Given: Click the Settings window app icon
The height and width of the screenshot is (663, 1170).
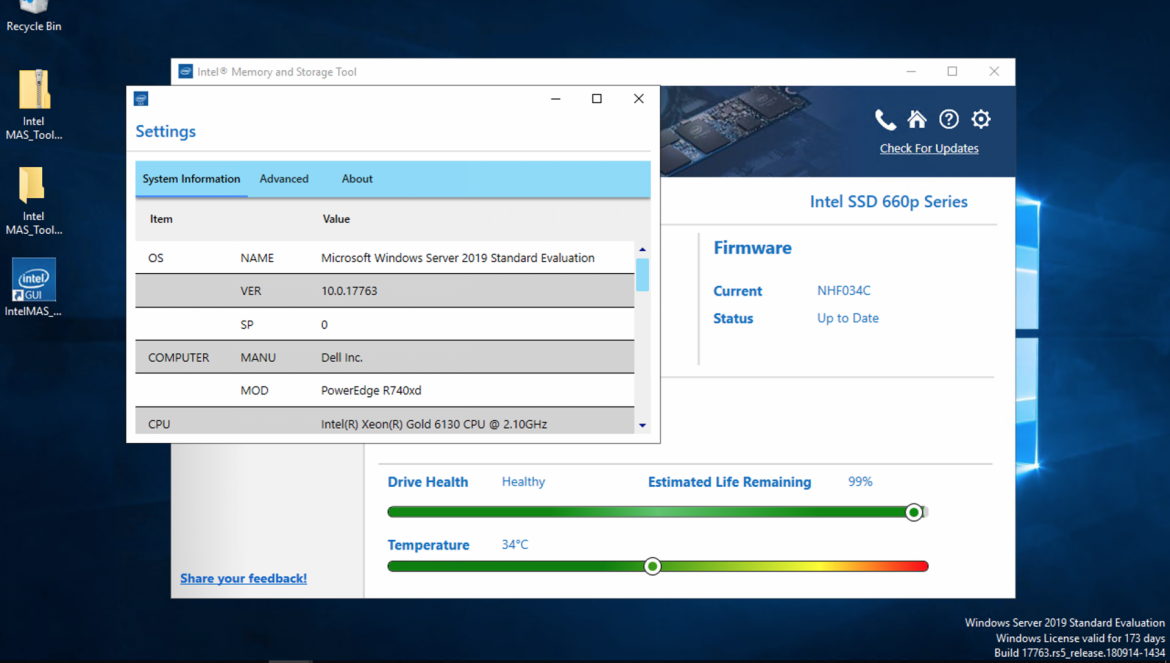Looking at the screenshot, I should (141, 98).
